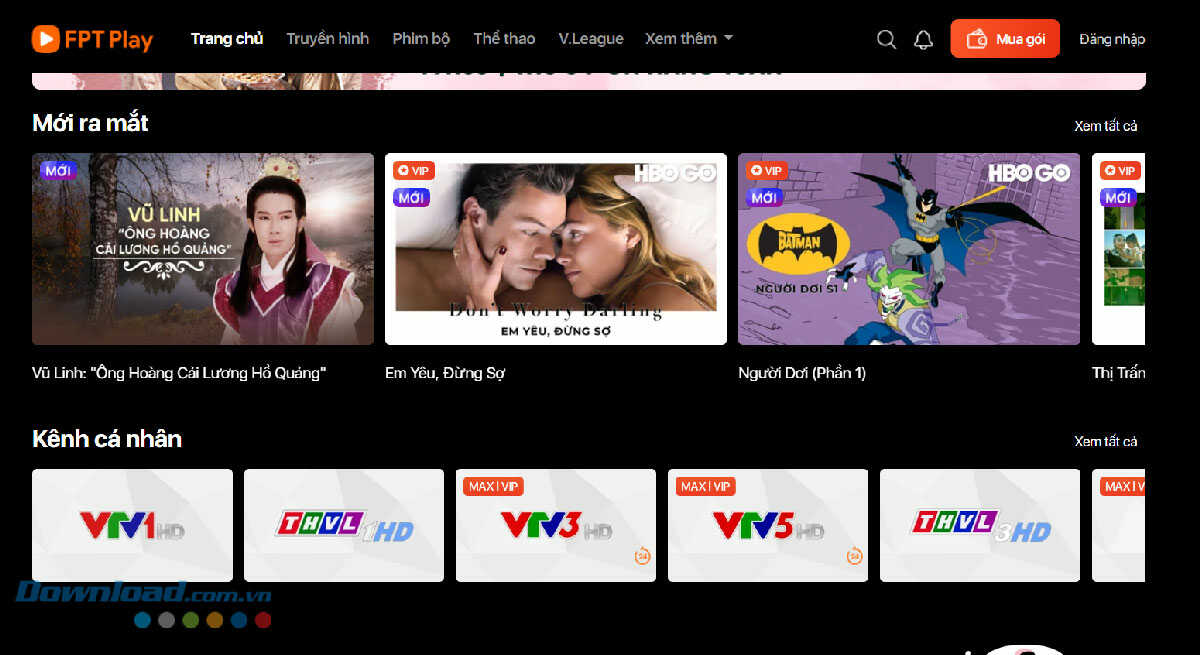
Task: Expand the Xem thêm navigation dropdown
Action: 689,38
